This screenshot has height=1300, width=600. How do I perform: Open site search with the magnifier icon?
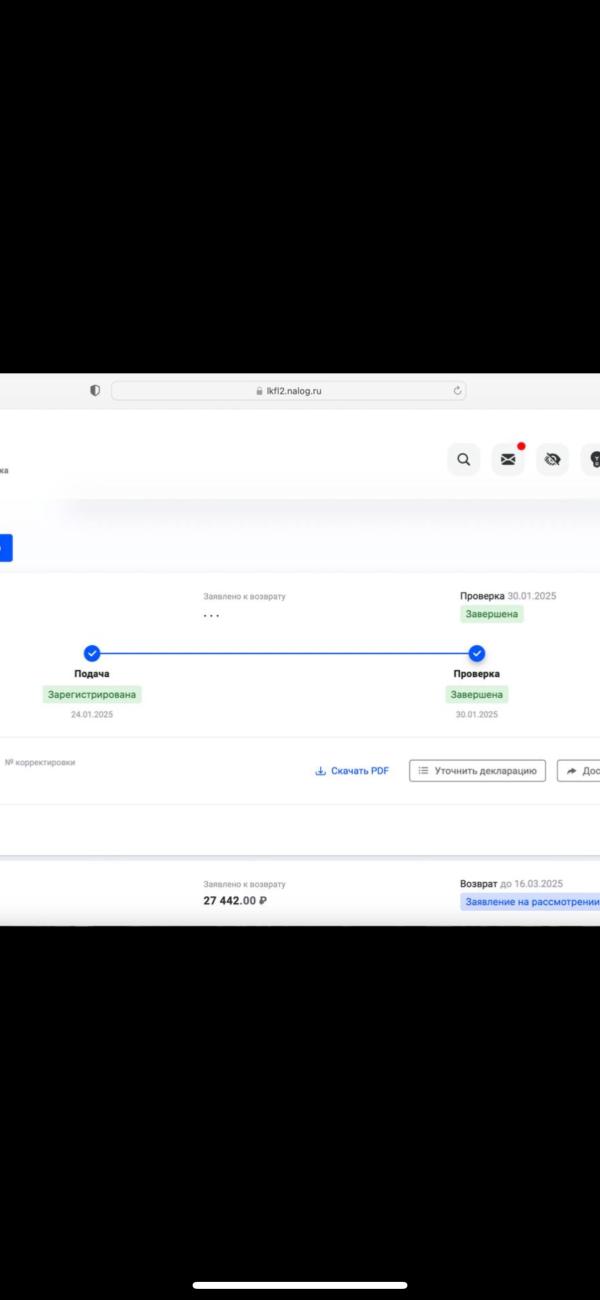coord(464,460)
